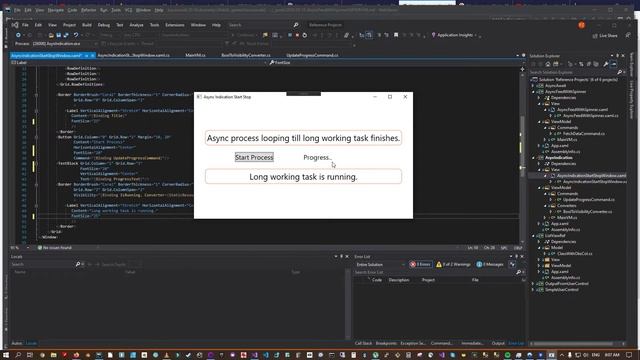Collapse the AsyncFeedWithSpinner project node
This screenshot has height=360, width=640.
(x=533, y=92)
